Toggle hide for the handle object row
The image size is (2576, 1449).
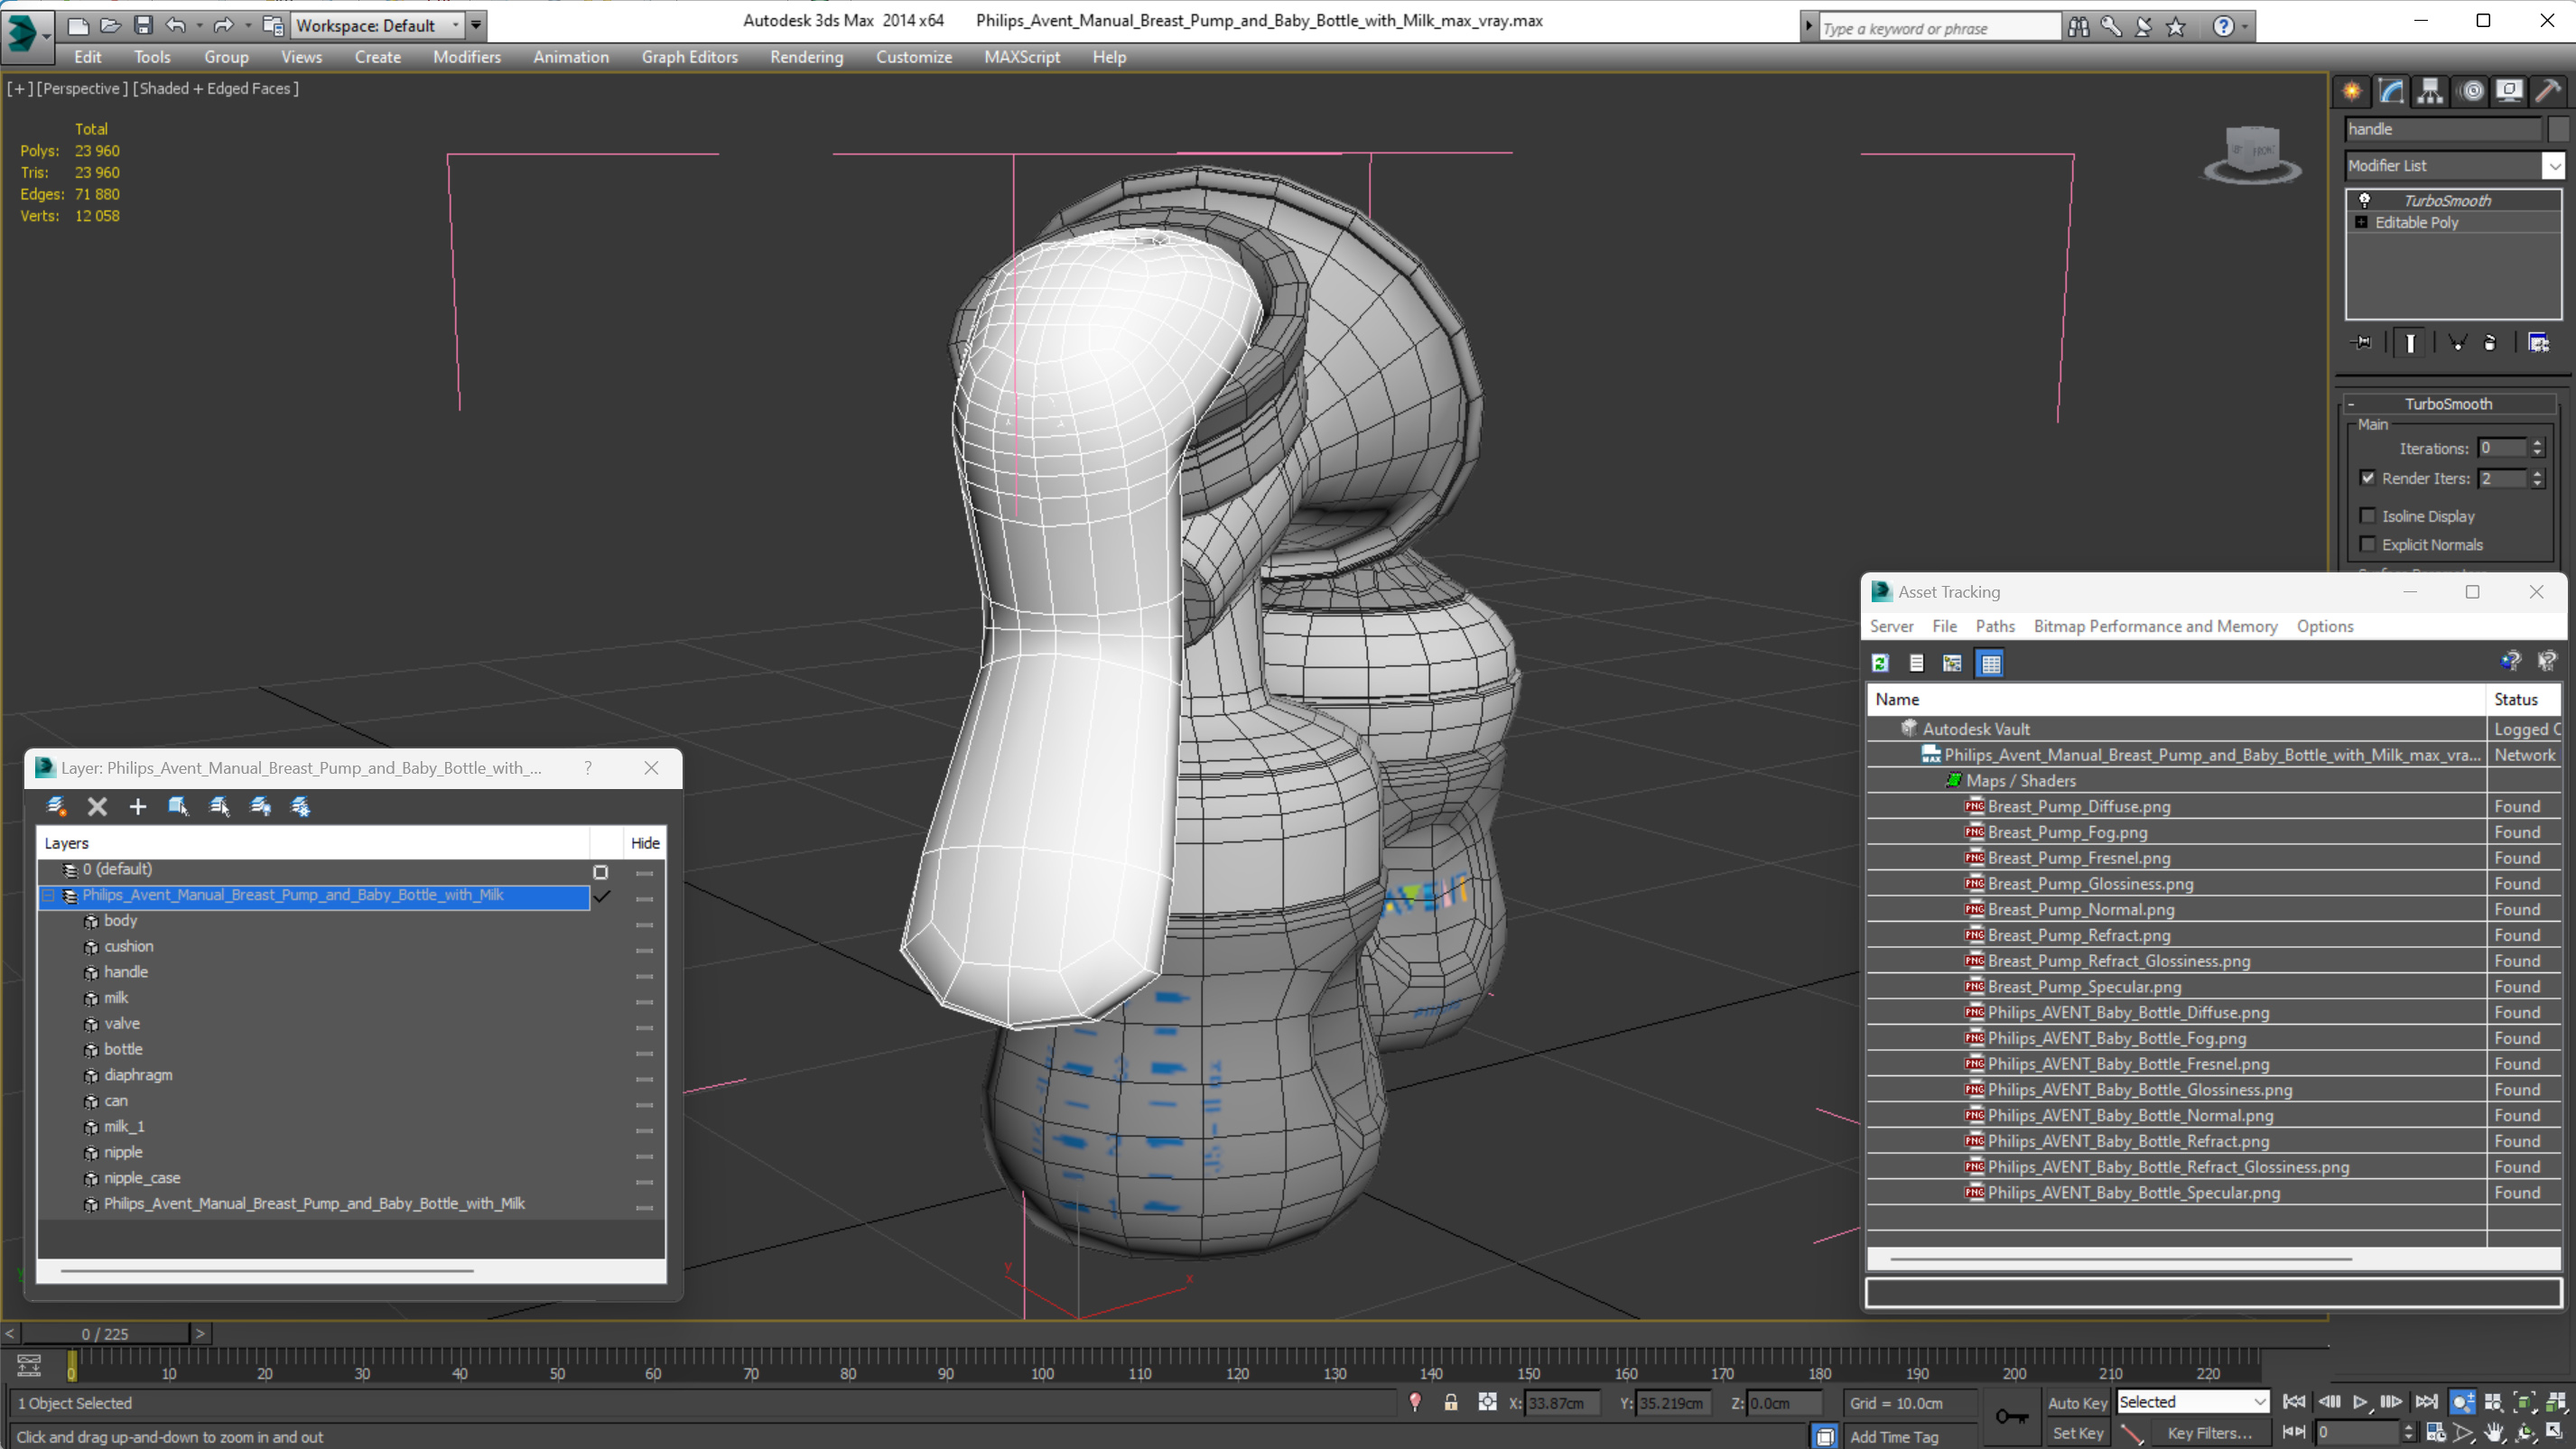(644, 976)
